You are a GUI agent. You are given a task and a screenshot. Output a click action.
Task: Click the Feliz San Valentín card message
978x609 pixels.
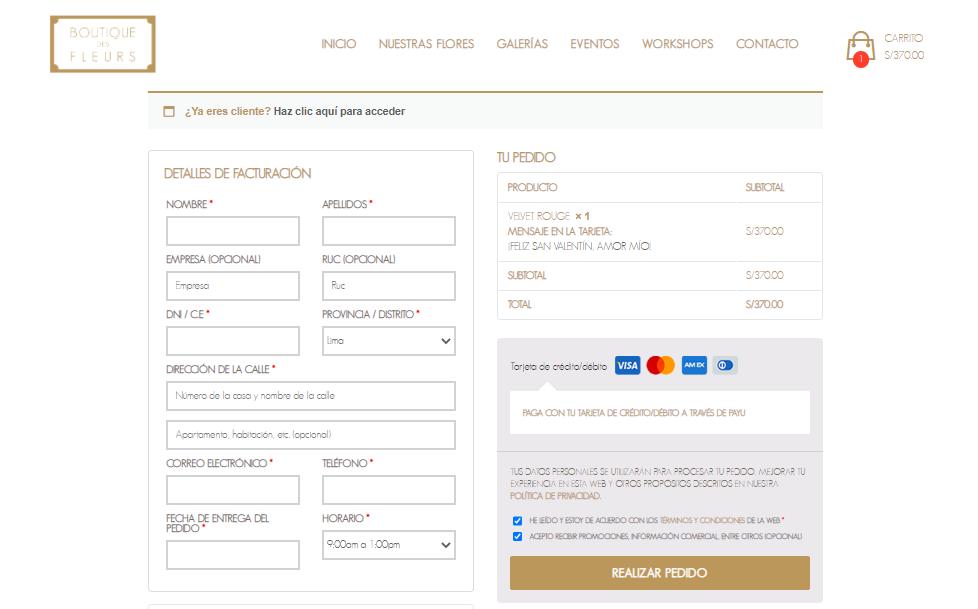[x=579, y=246]
